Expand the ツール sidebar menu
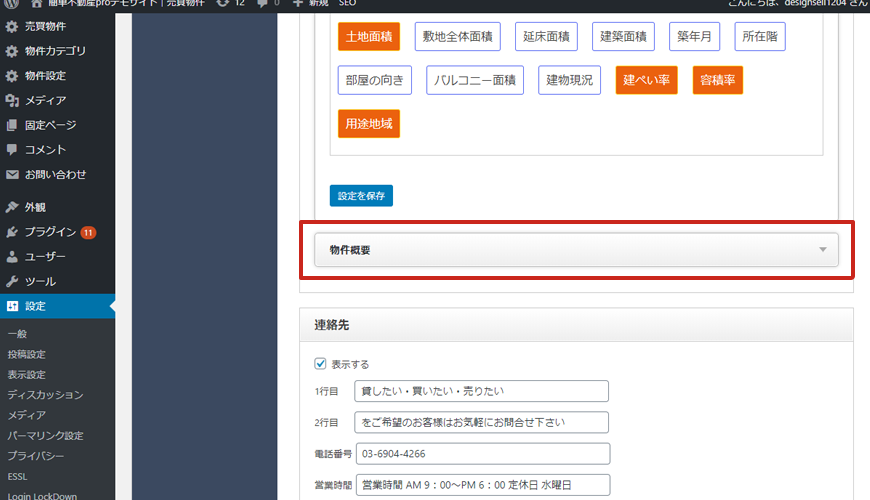The height and width of the screenshot is (500, 870). pyautogui.click(x=40, y=282)
